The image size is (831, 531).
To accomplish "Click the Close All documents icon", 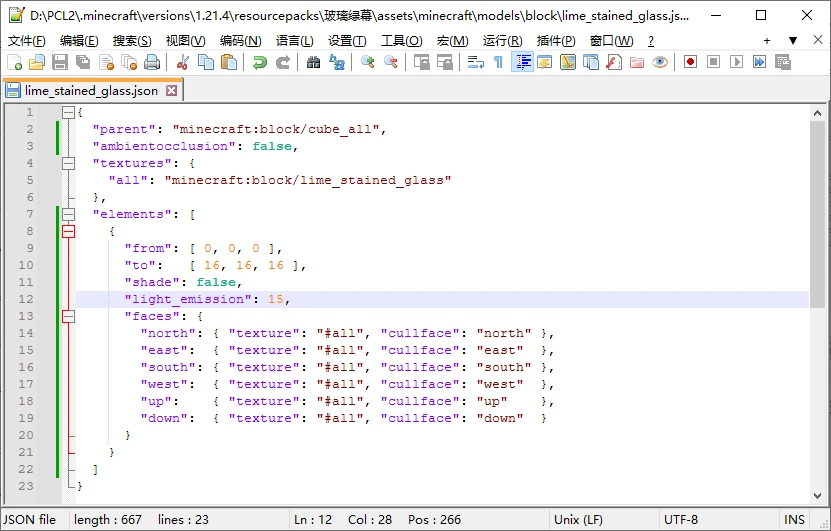I will 129,63.
